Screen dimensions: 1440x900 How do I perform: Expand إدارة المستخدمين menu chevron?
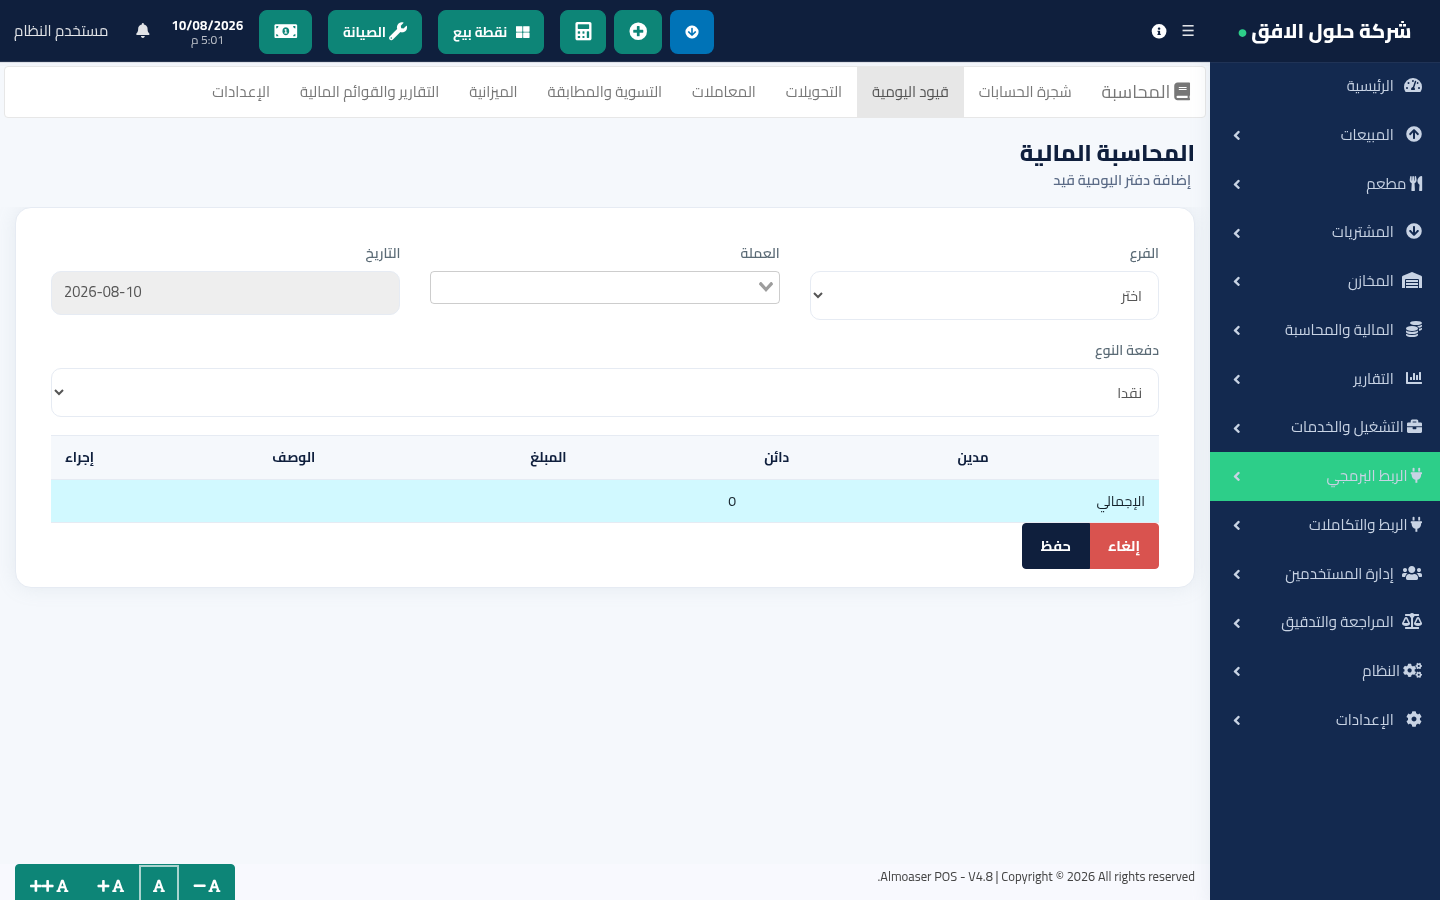[1237, 574]
